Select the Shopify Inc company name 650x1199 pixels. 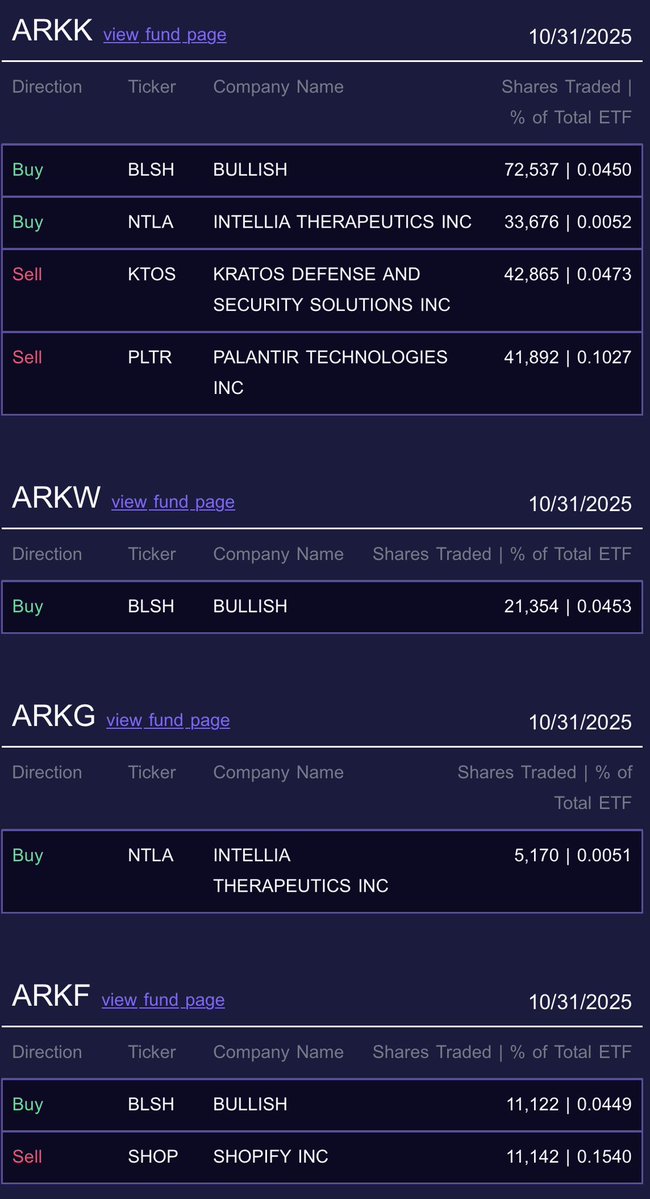pyautogui.click(x=270, y=1156)
